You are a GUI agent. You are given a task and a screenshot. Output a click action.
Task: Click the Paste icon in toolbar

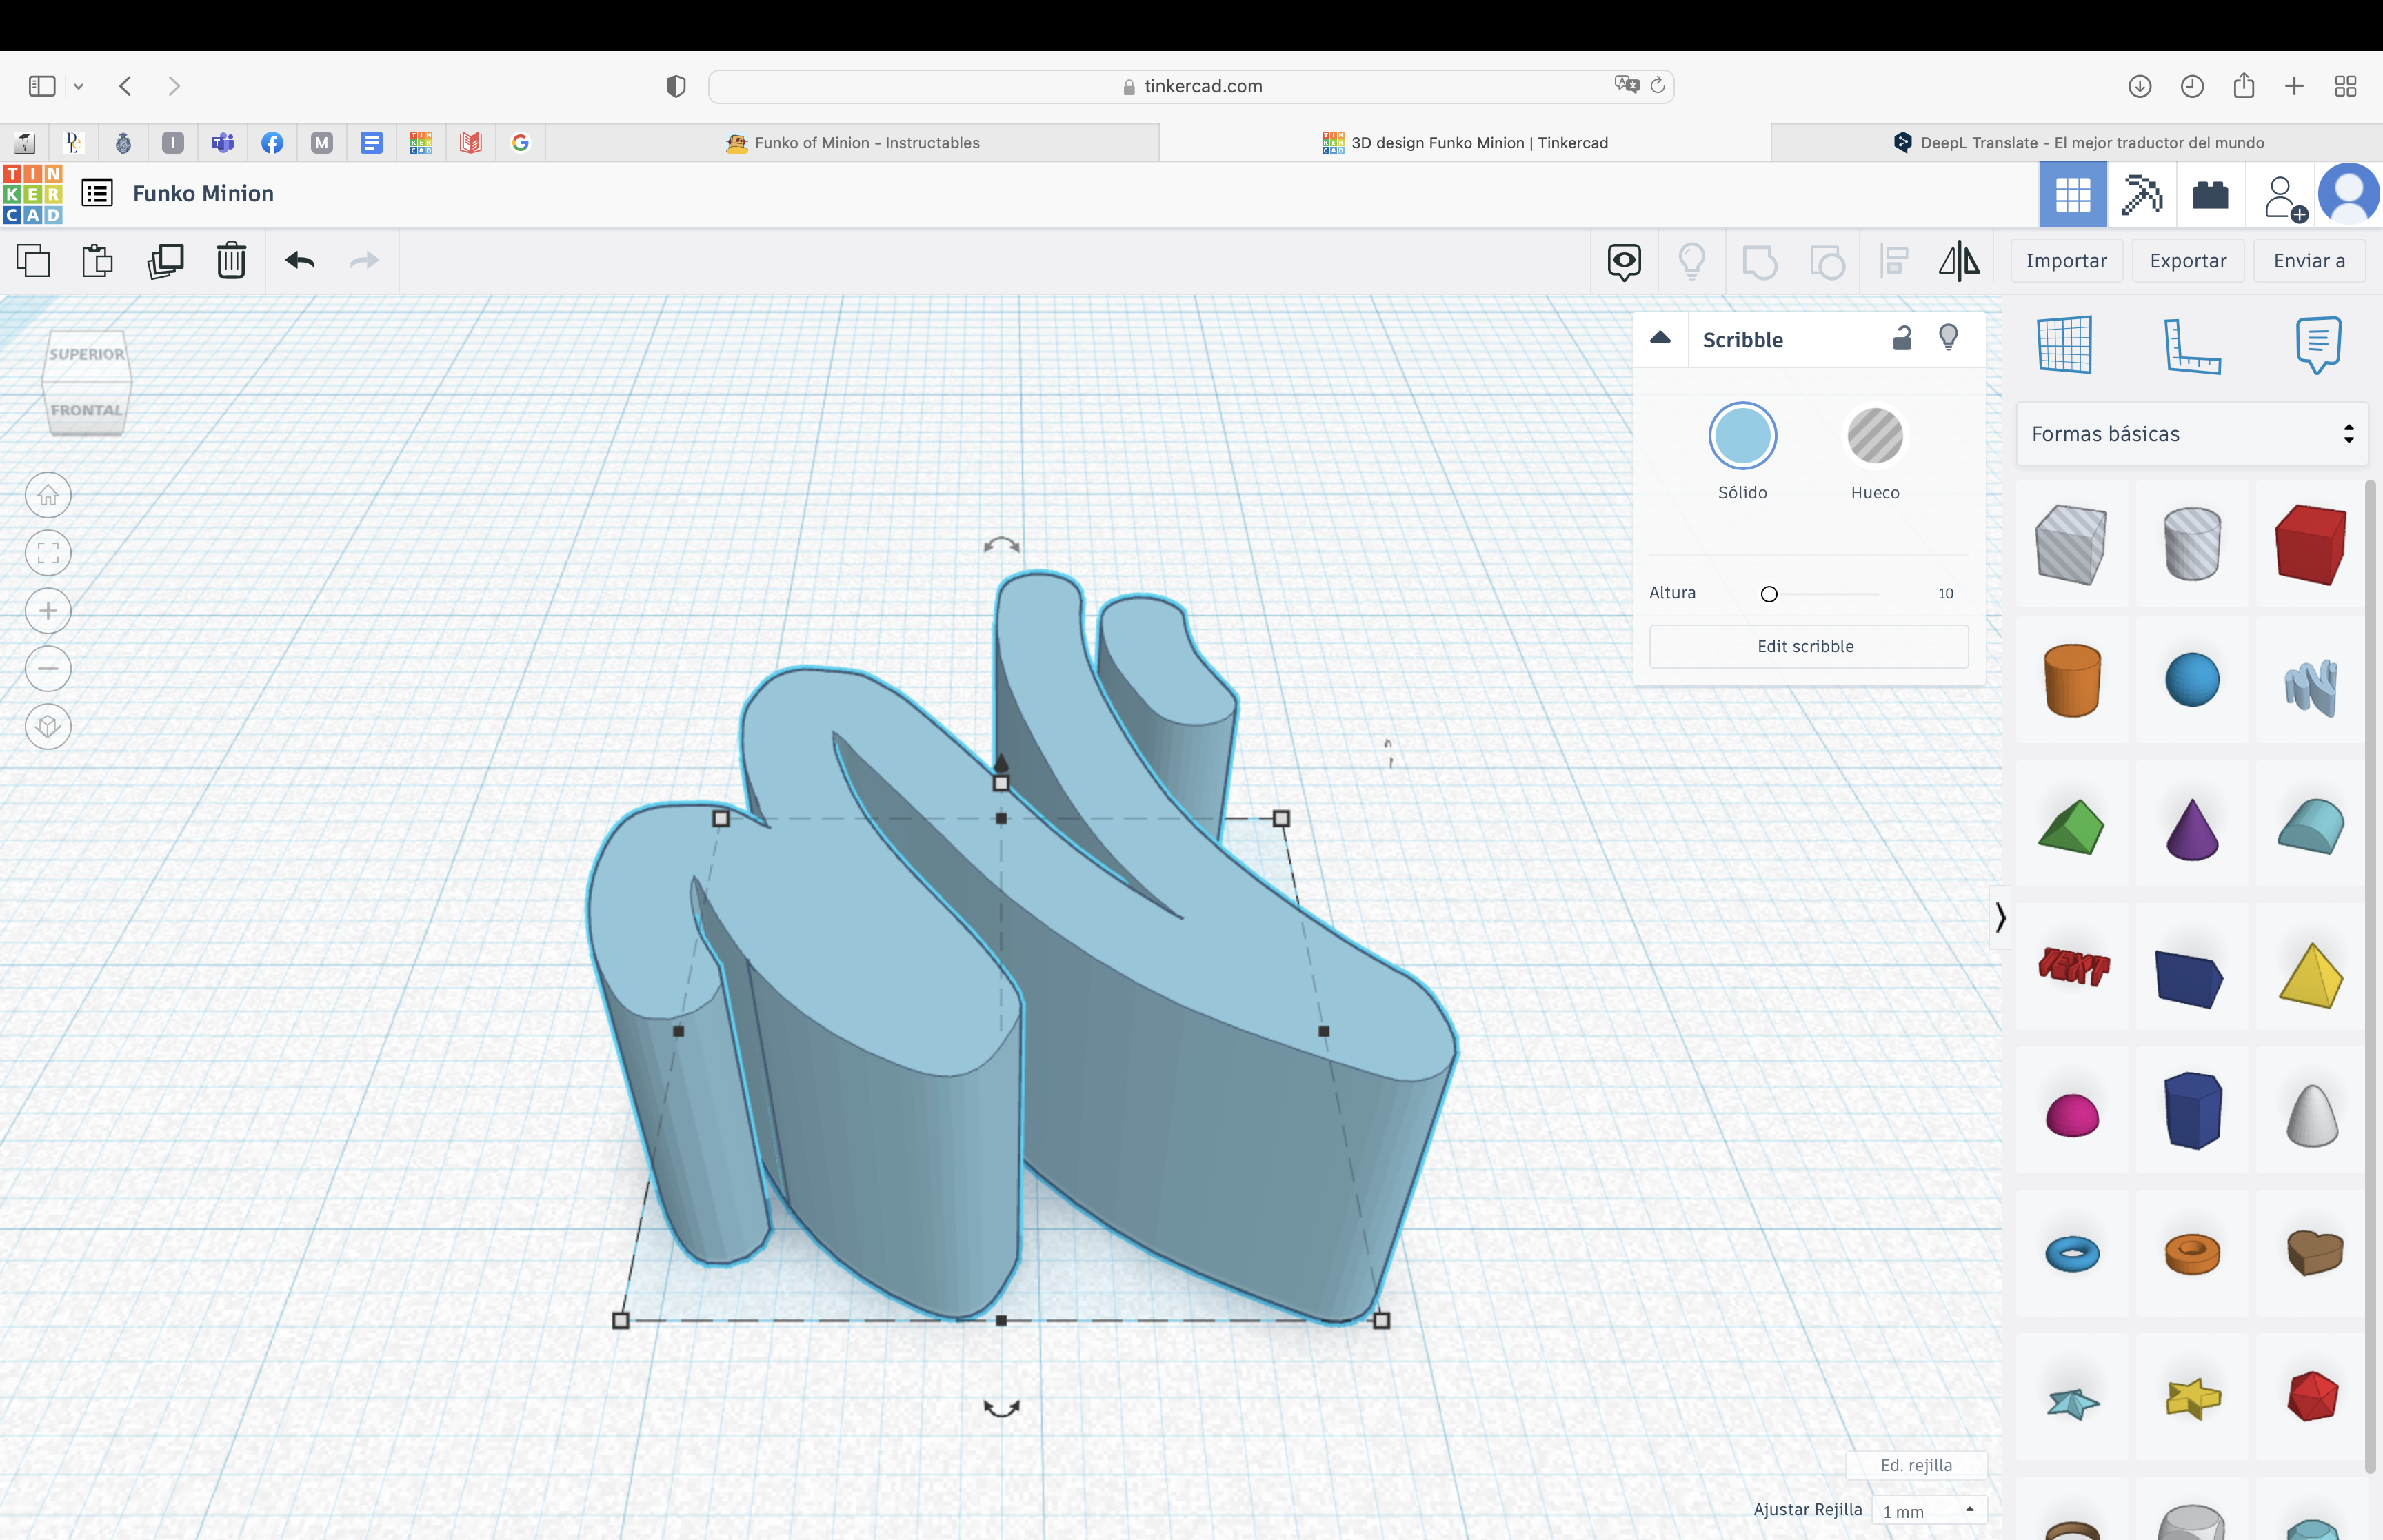coord(97,261)
